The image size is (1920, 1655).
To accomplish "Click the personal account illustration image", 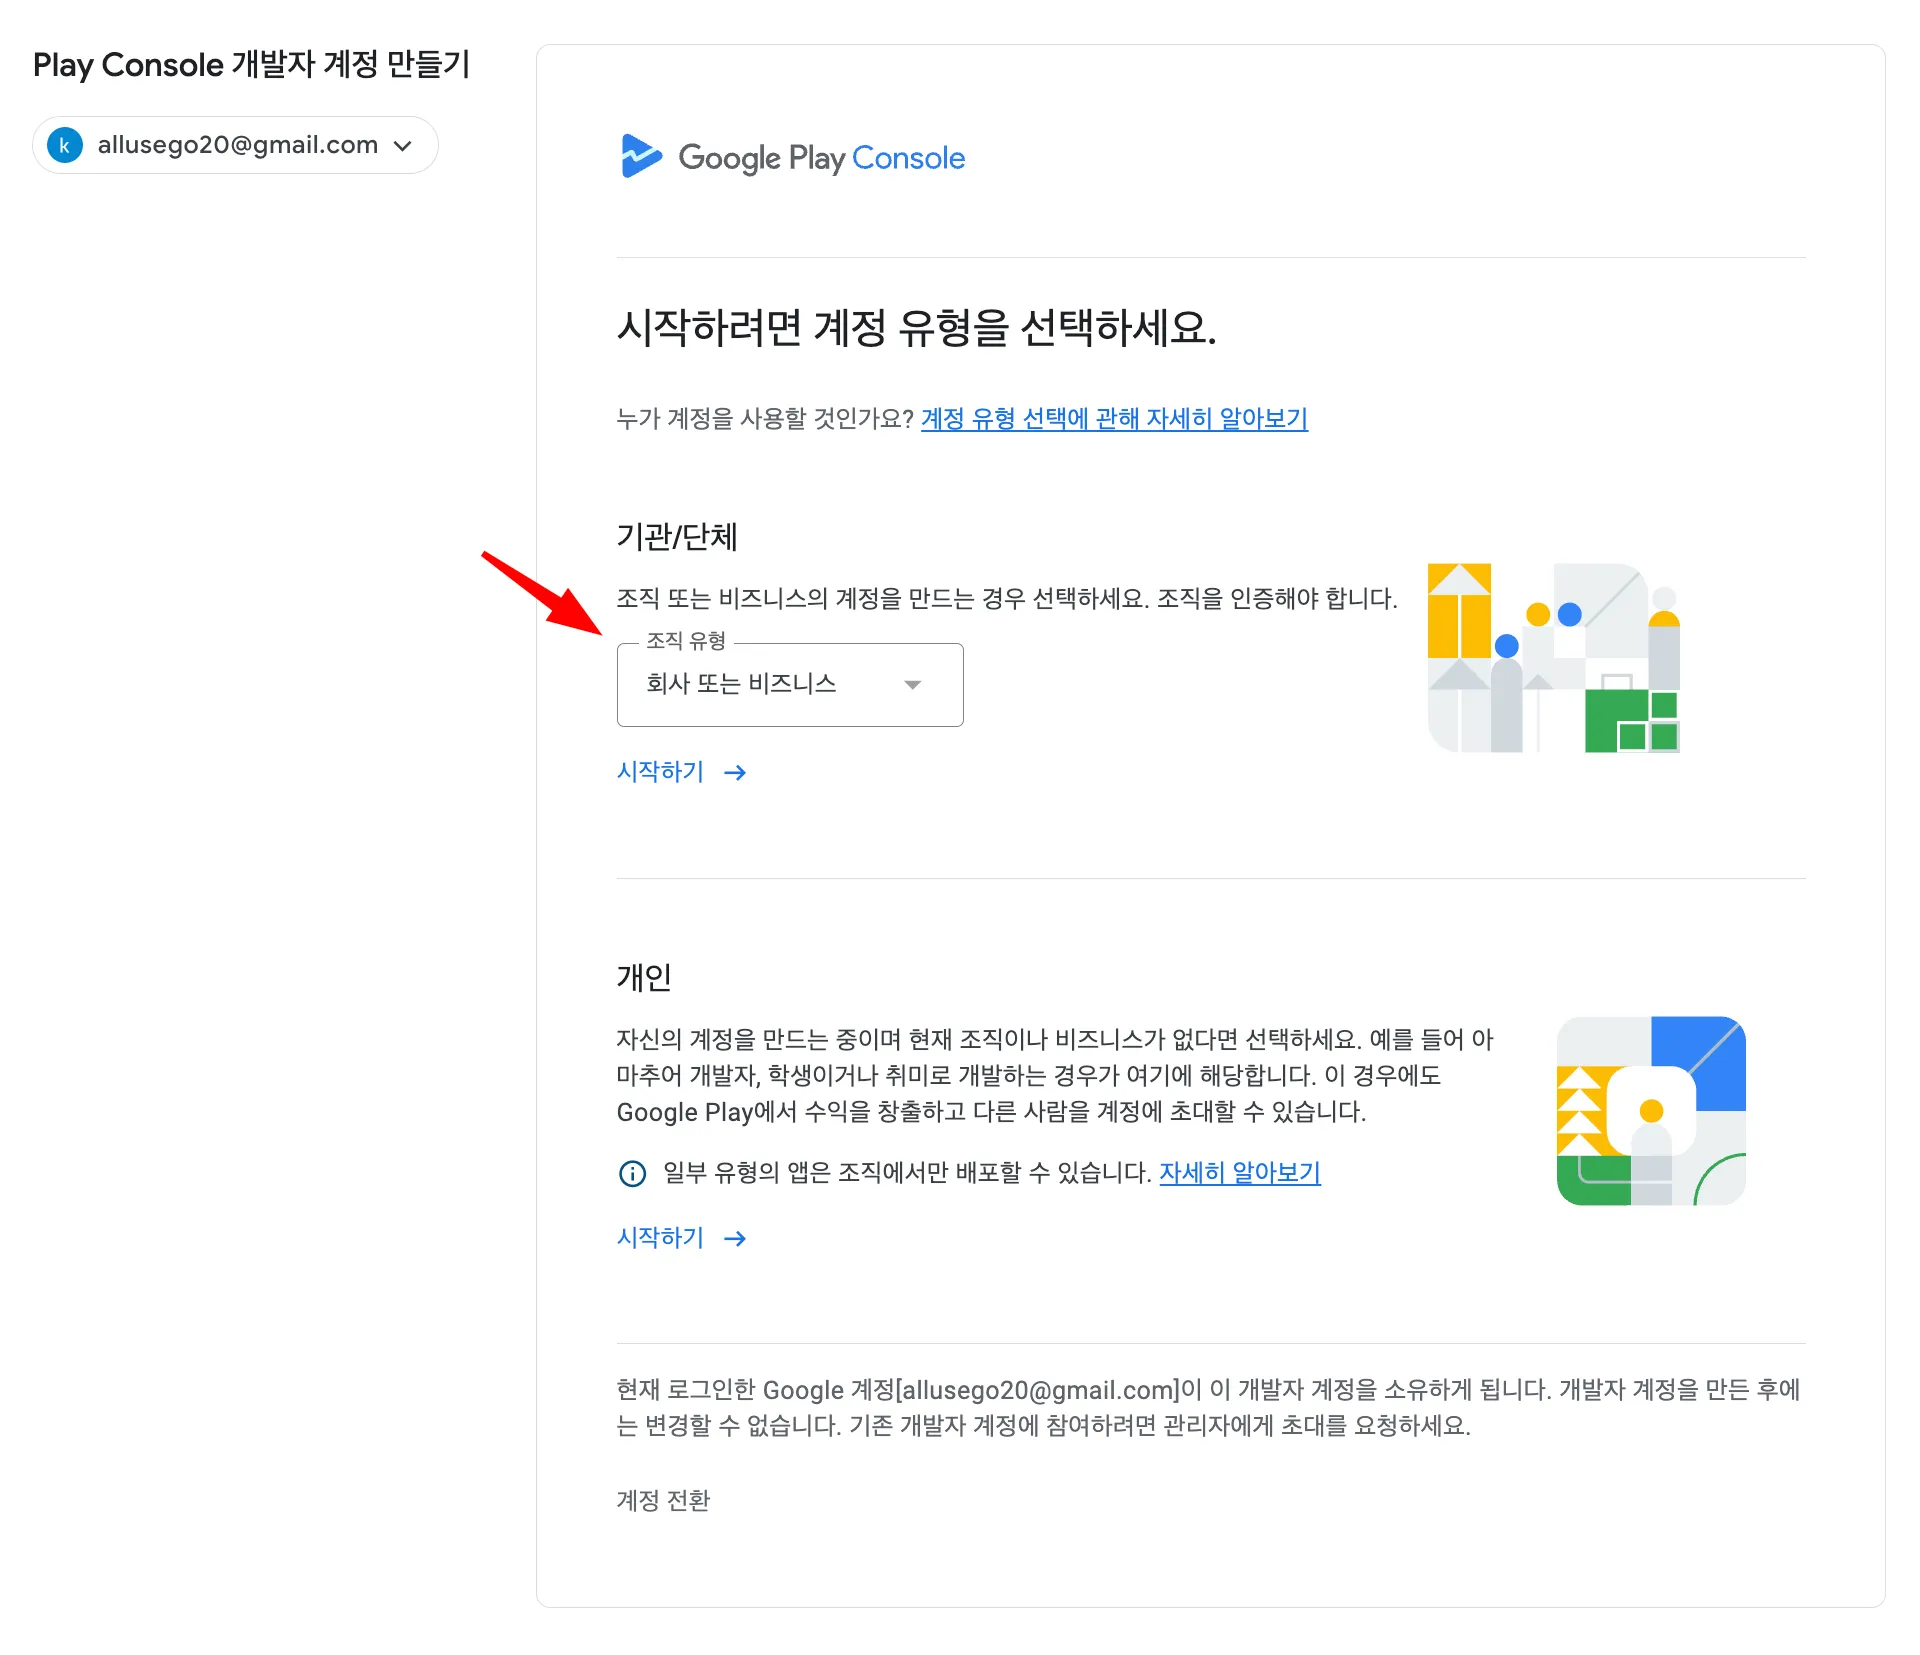I will (x=1651, y=1111).
